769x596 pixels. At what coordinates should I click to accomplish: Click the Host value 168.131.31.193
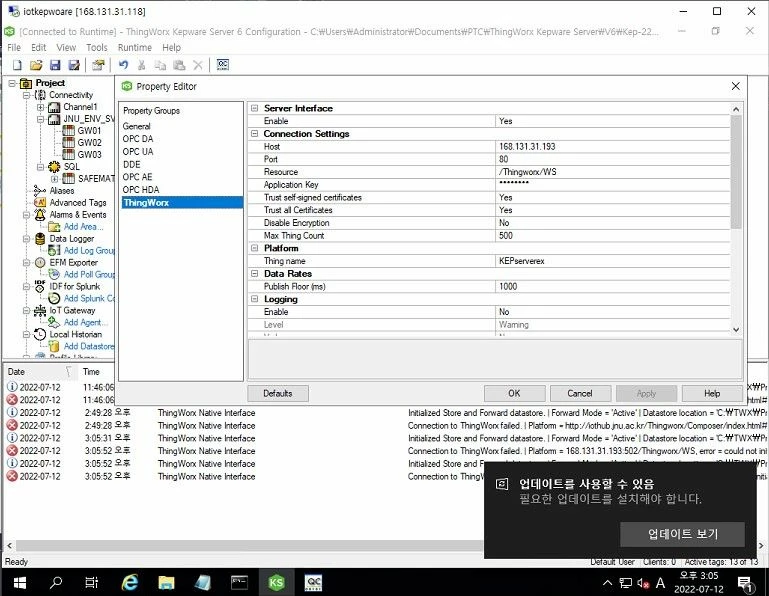point(613,146)
